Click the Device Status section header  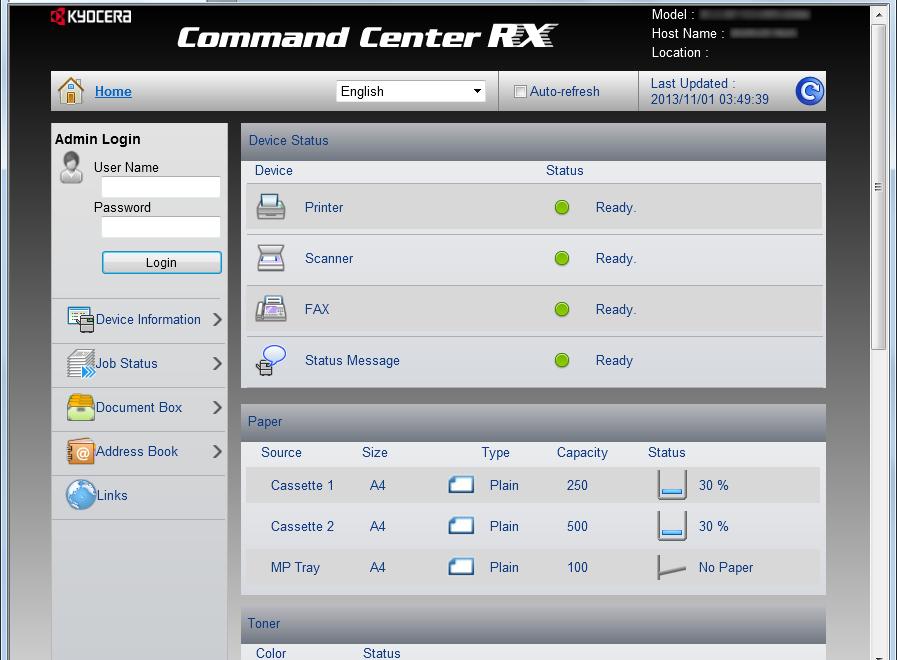(x=533, y=141)
